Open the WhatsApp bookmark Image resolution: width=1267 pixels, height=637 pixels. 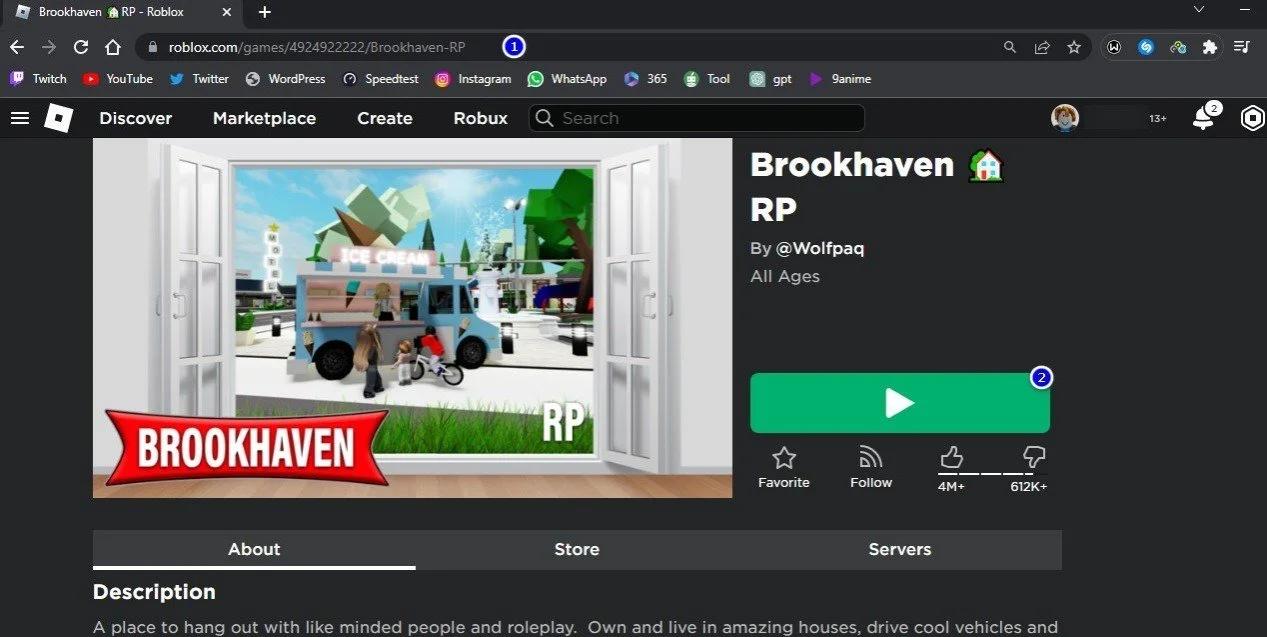click(567, 79)
